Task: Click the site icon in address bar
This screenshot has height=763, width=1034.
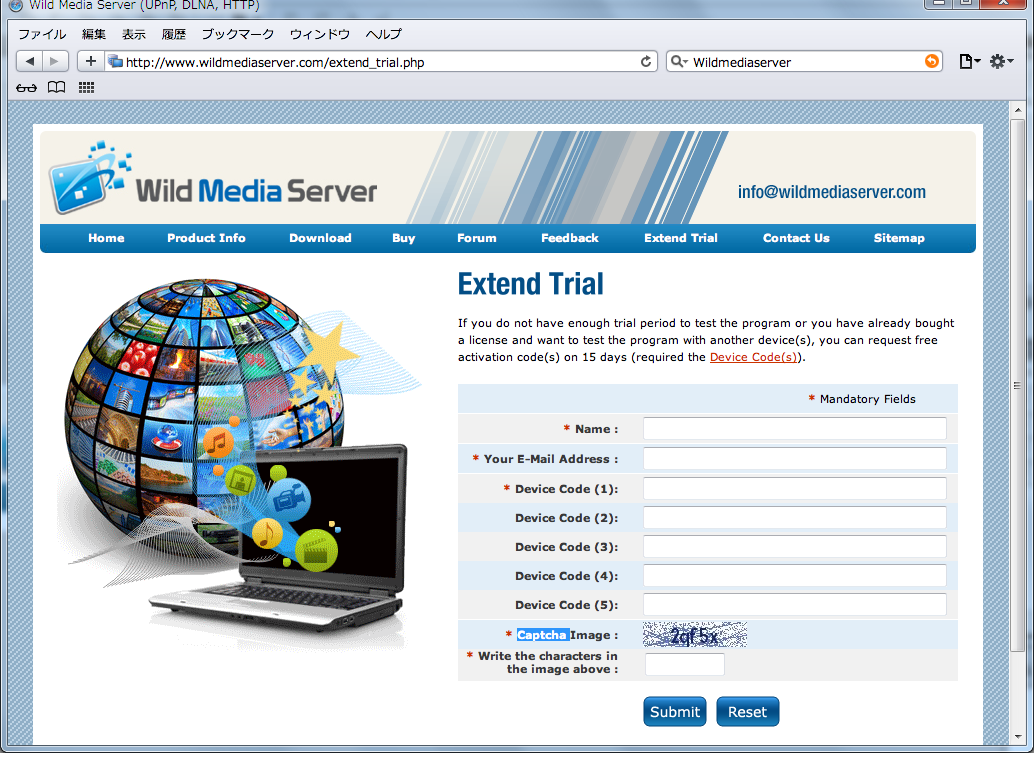Action: 115,61
